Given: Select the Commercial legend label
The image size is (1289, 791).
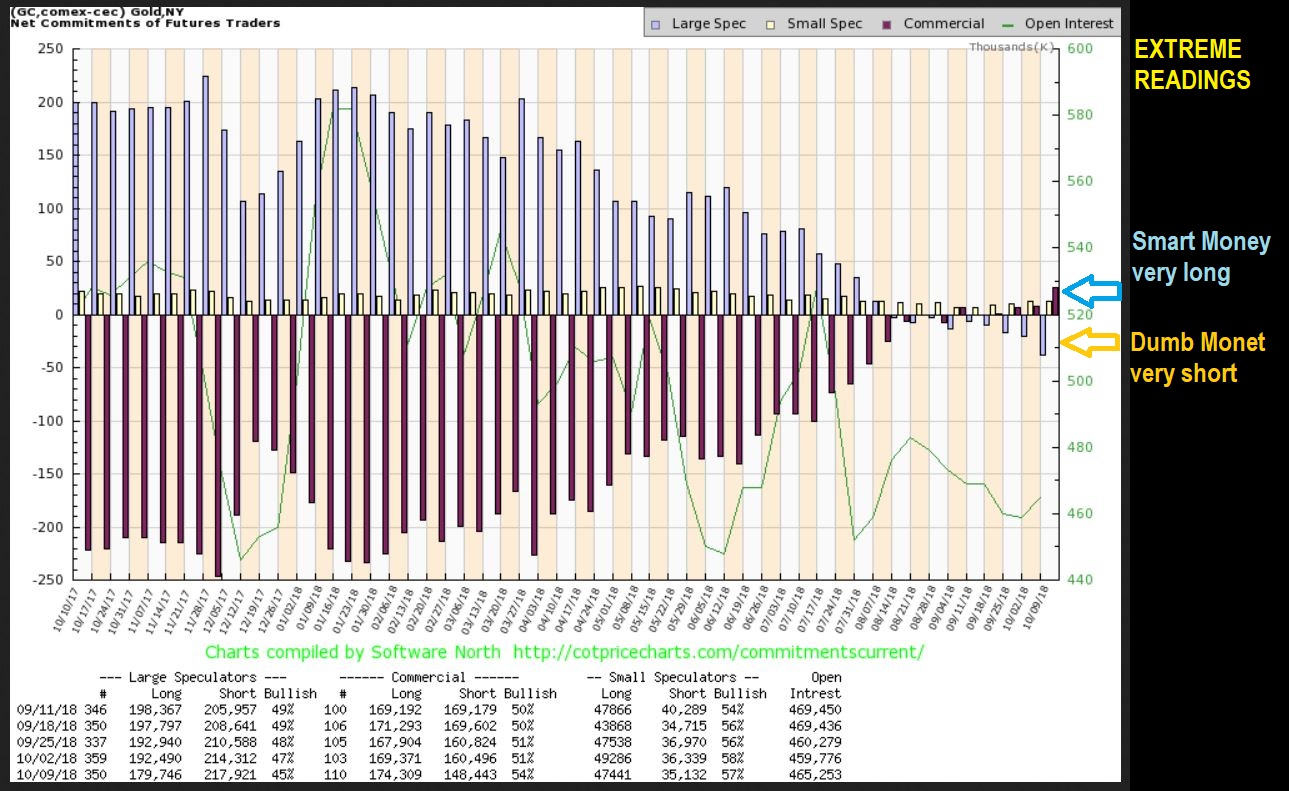Looking at the screenshot, I should (943, 24).
